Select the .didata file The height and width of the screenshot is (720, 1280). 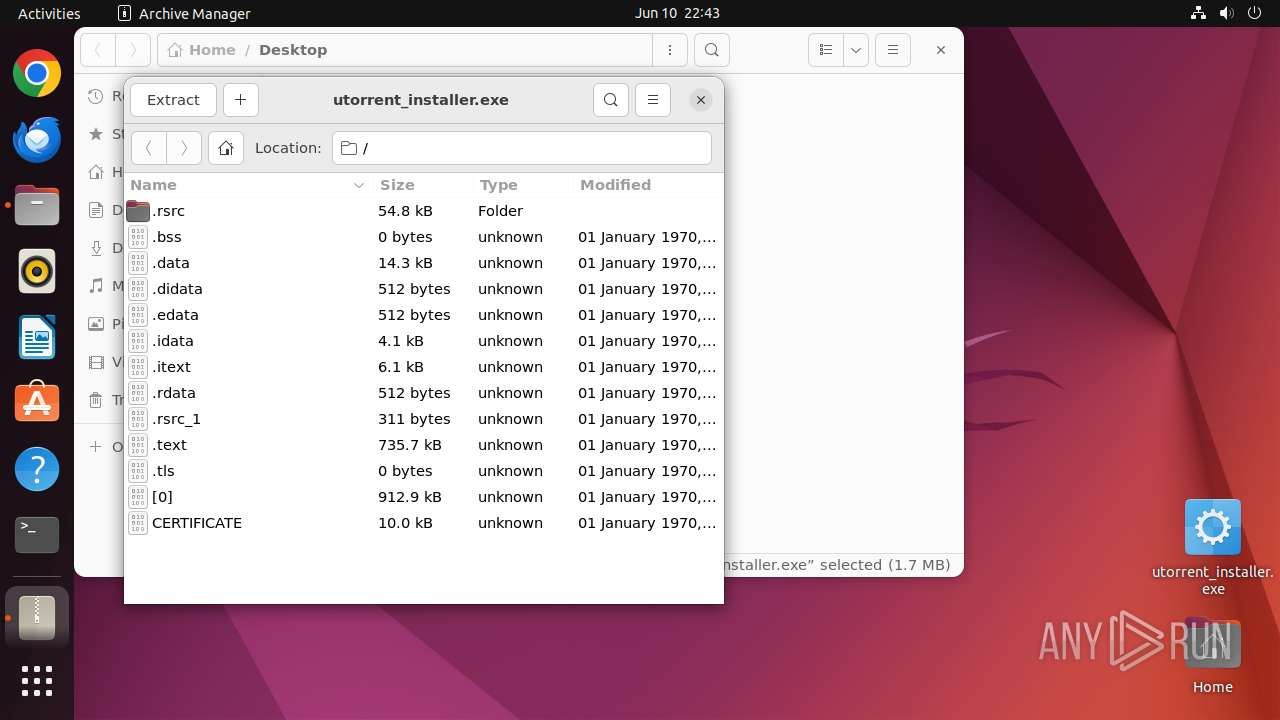click(x=423, y=289)
